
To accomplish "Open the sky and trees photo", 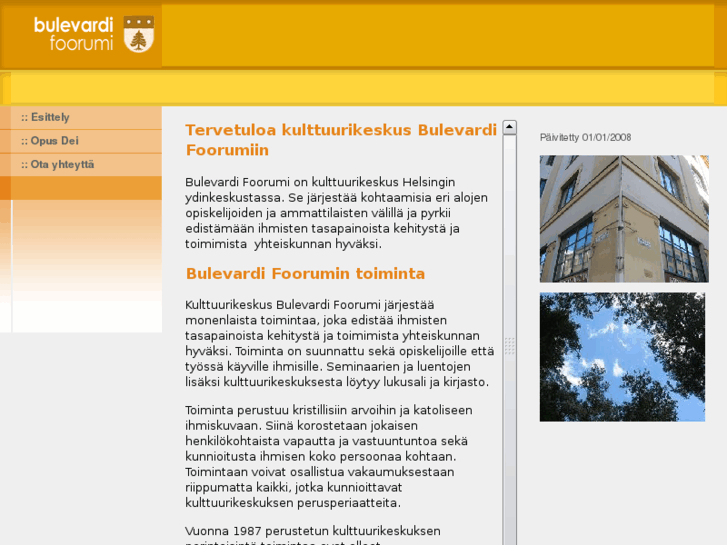I will coord(622,357).
